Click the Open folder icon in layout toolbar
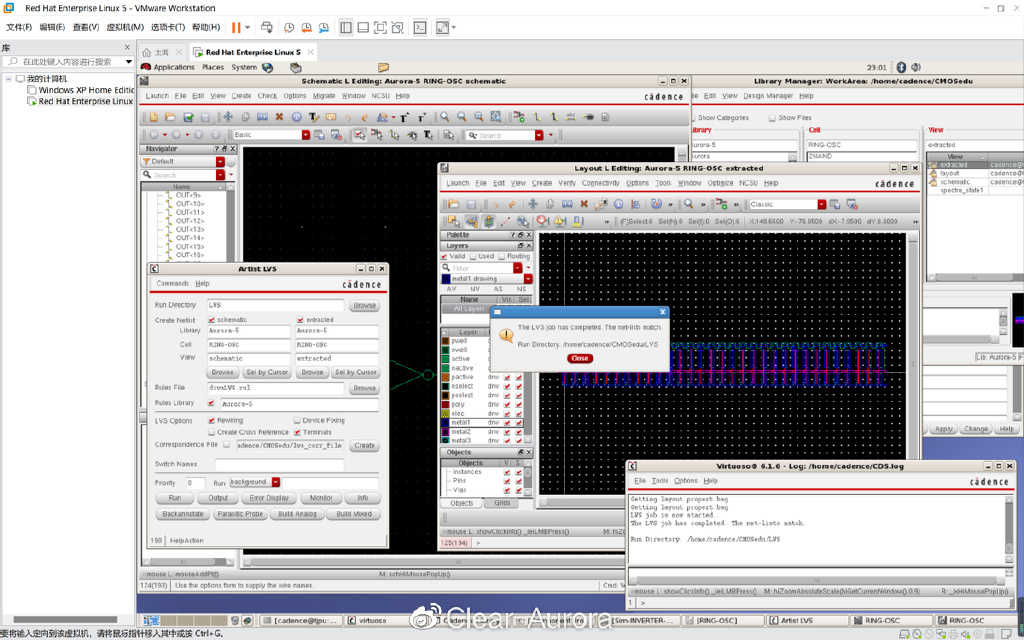This screenshot has width=1024, height=640. 453,204
